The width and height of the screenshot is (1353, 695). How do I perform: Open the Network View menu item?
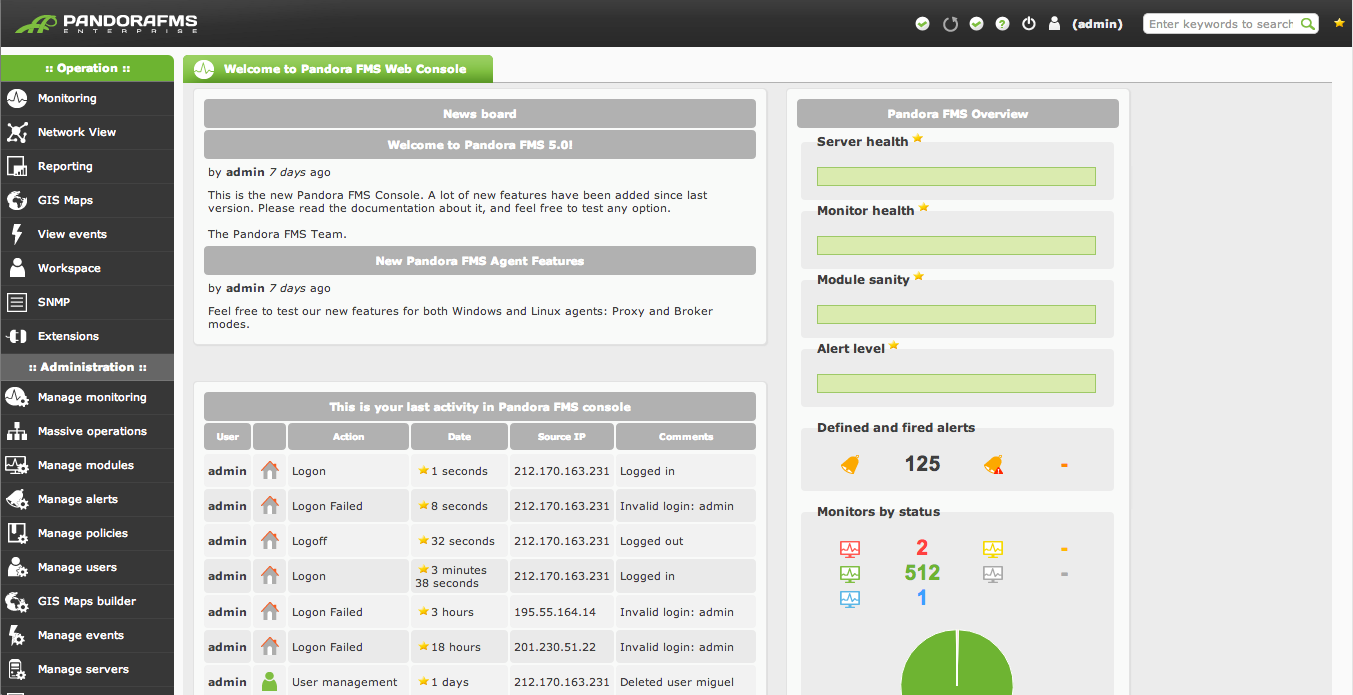[87, 132]
